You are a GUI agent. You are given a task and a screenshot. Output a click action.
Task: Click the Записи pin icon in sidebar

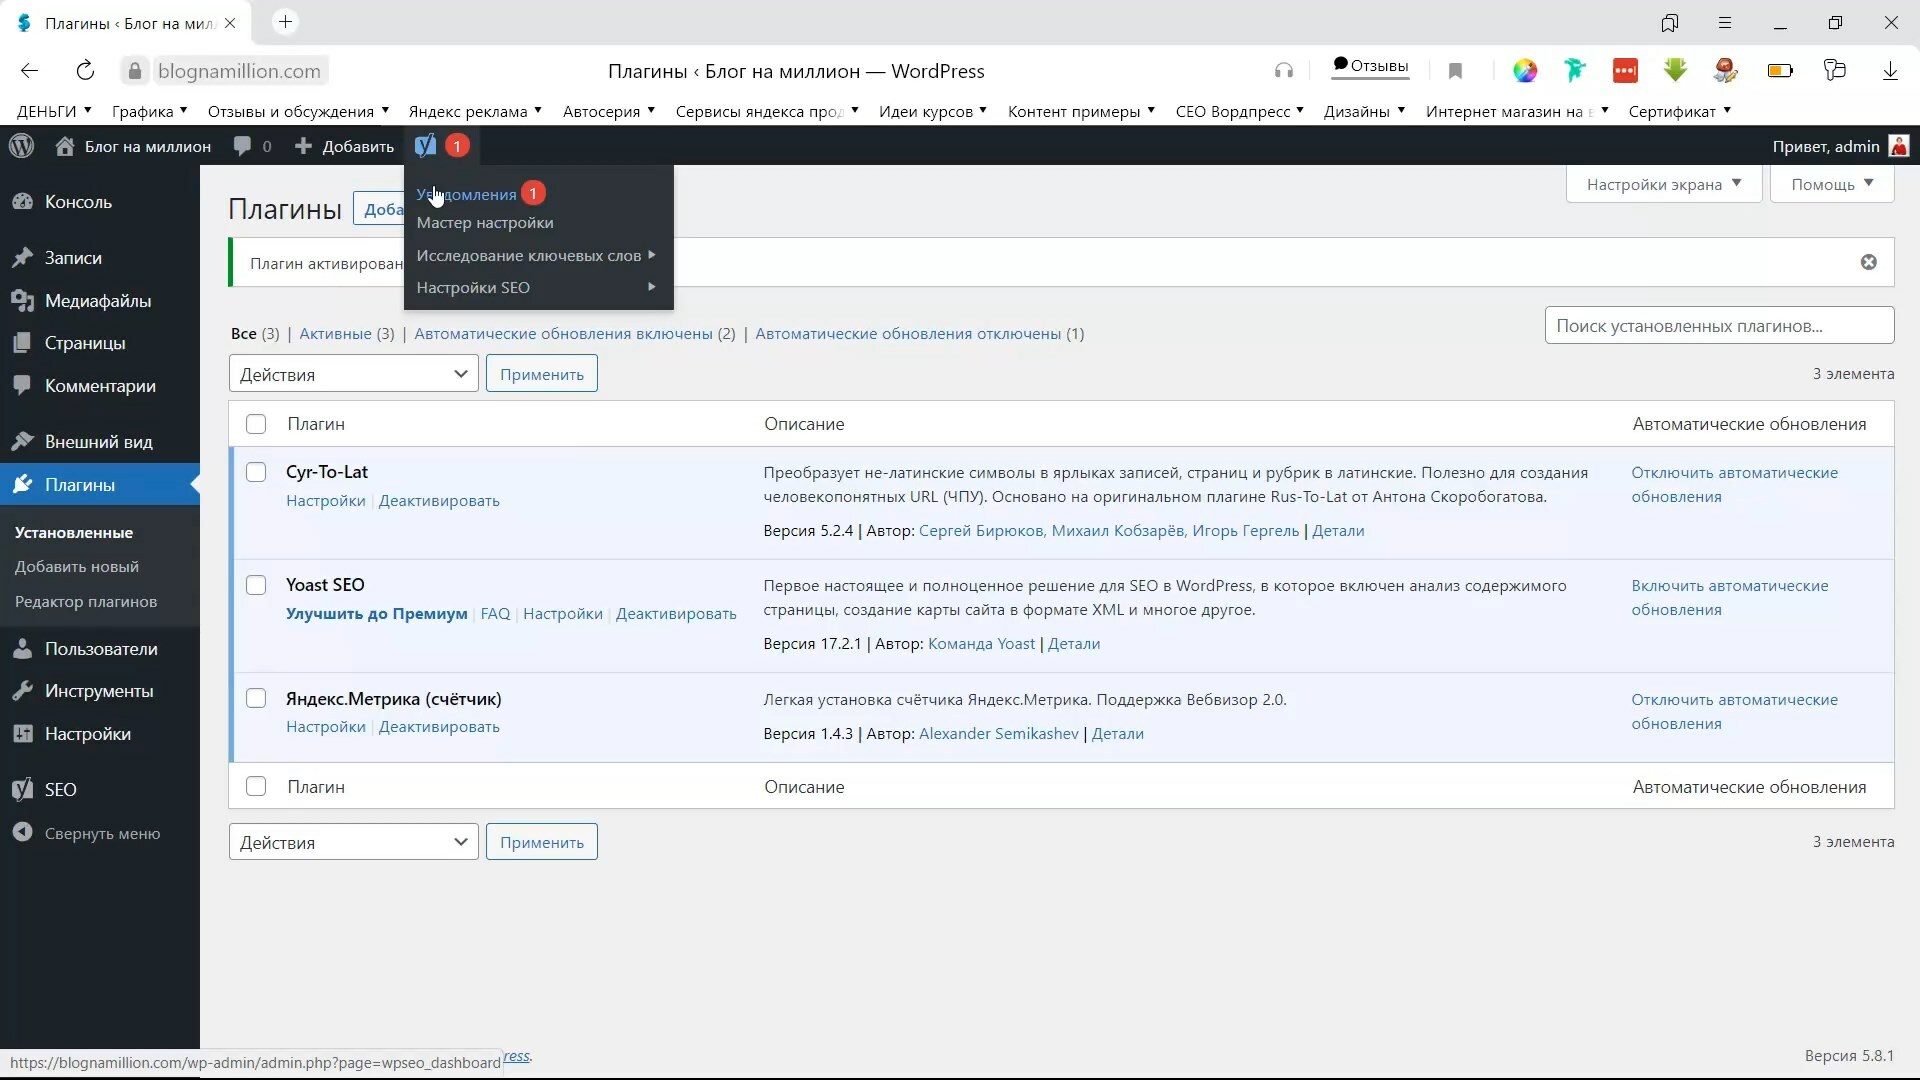(23, 258)
